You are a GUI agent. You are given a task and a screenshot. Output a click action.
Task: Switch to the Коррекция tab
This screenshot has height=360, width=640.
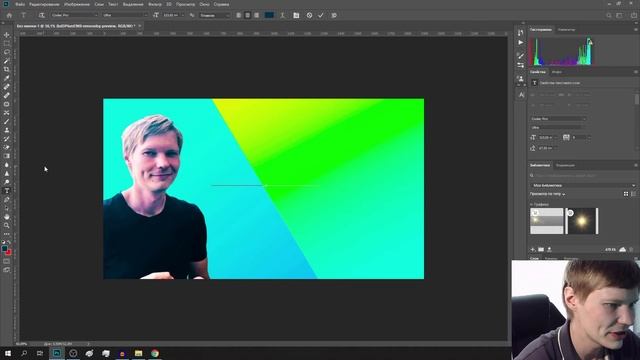click(565, 165)
